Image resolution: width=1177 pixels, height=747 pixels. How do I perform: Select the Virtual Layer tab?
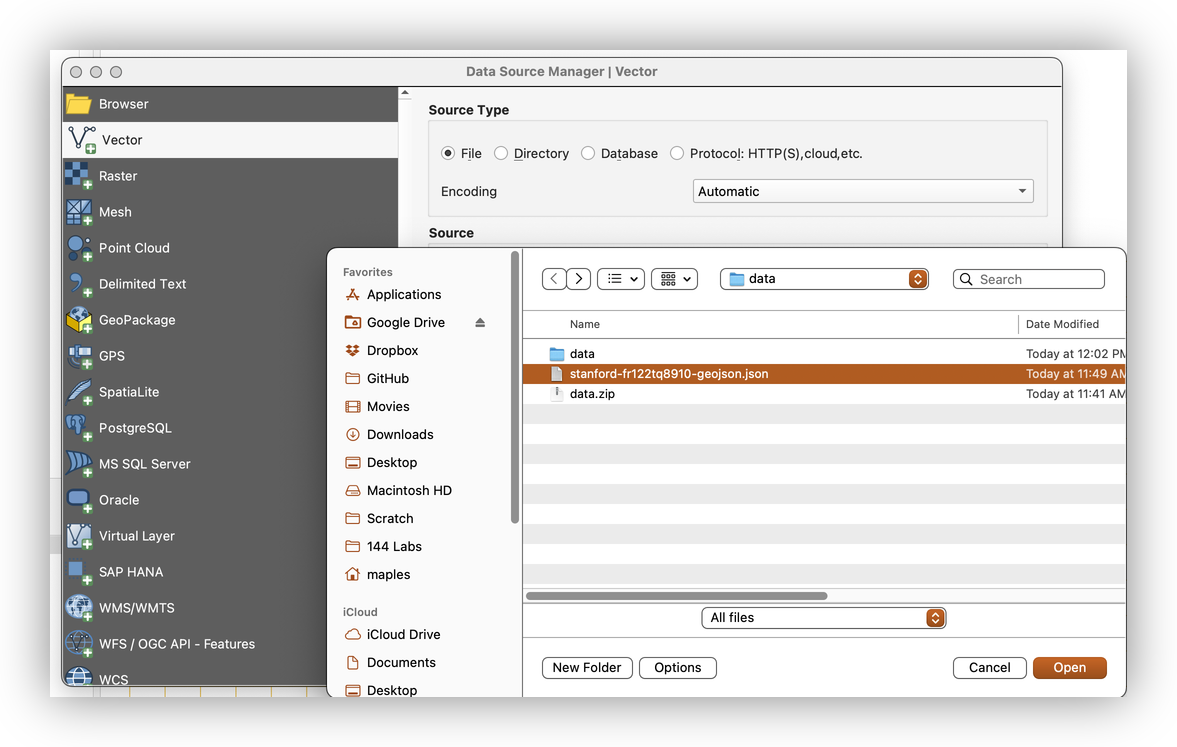(136, 536)
